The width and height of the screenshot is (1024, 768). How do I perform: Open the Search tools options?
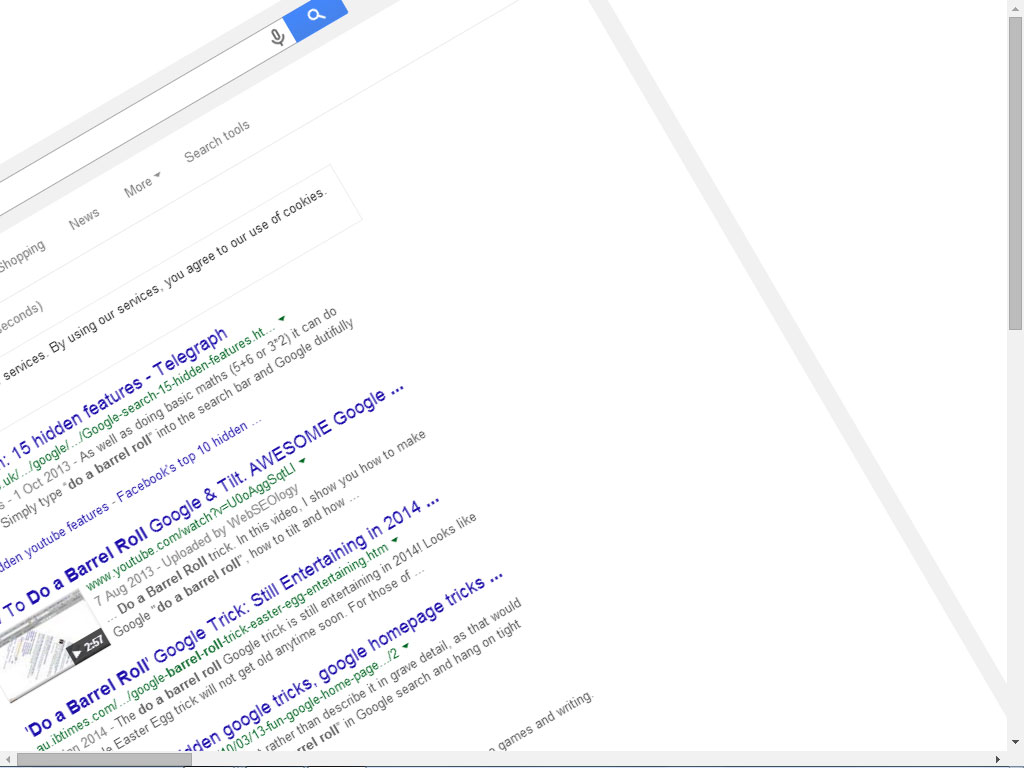(217, 141)
